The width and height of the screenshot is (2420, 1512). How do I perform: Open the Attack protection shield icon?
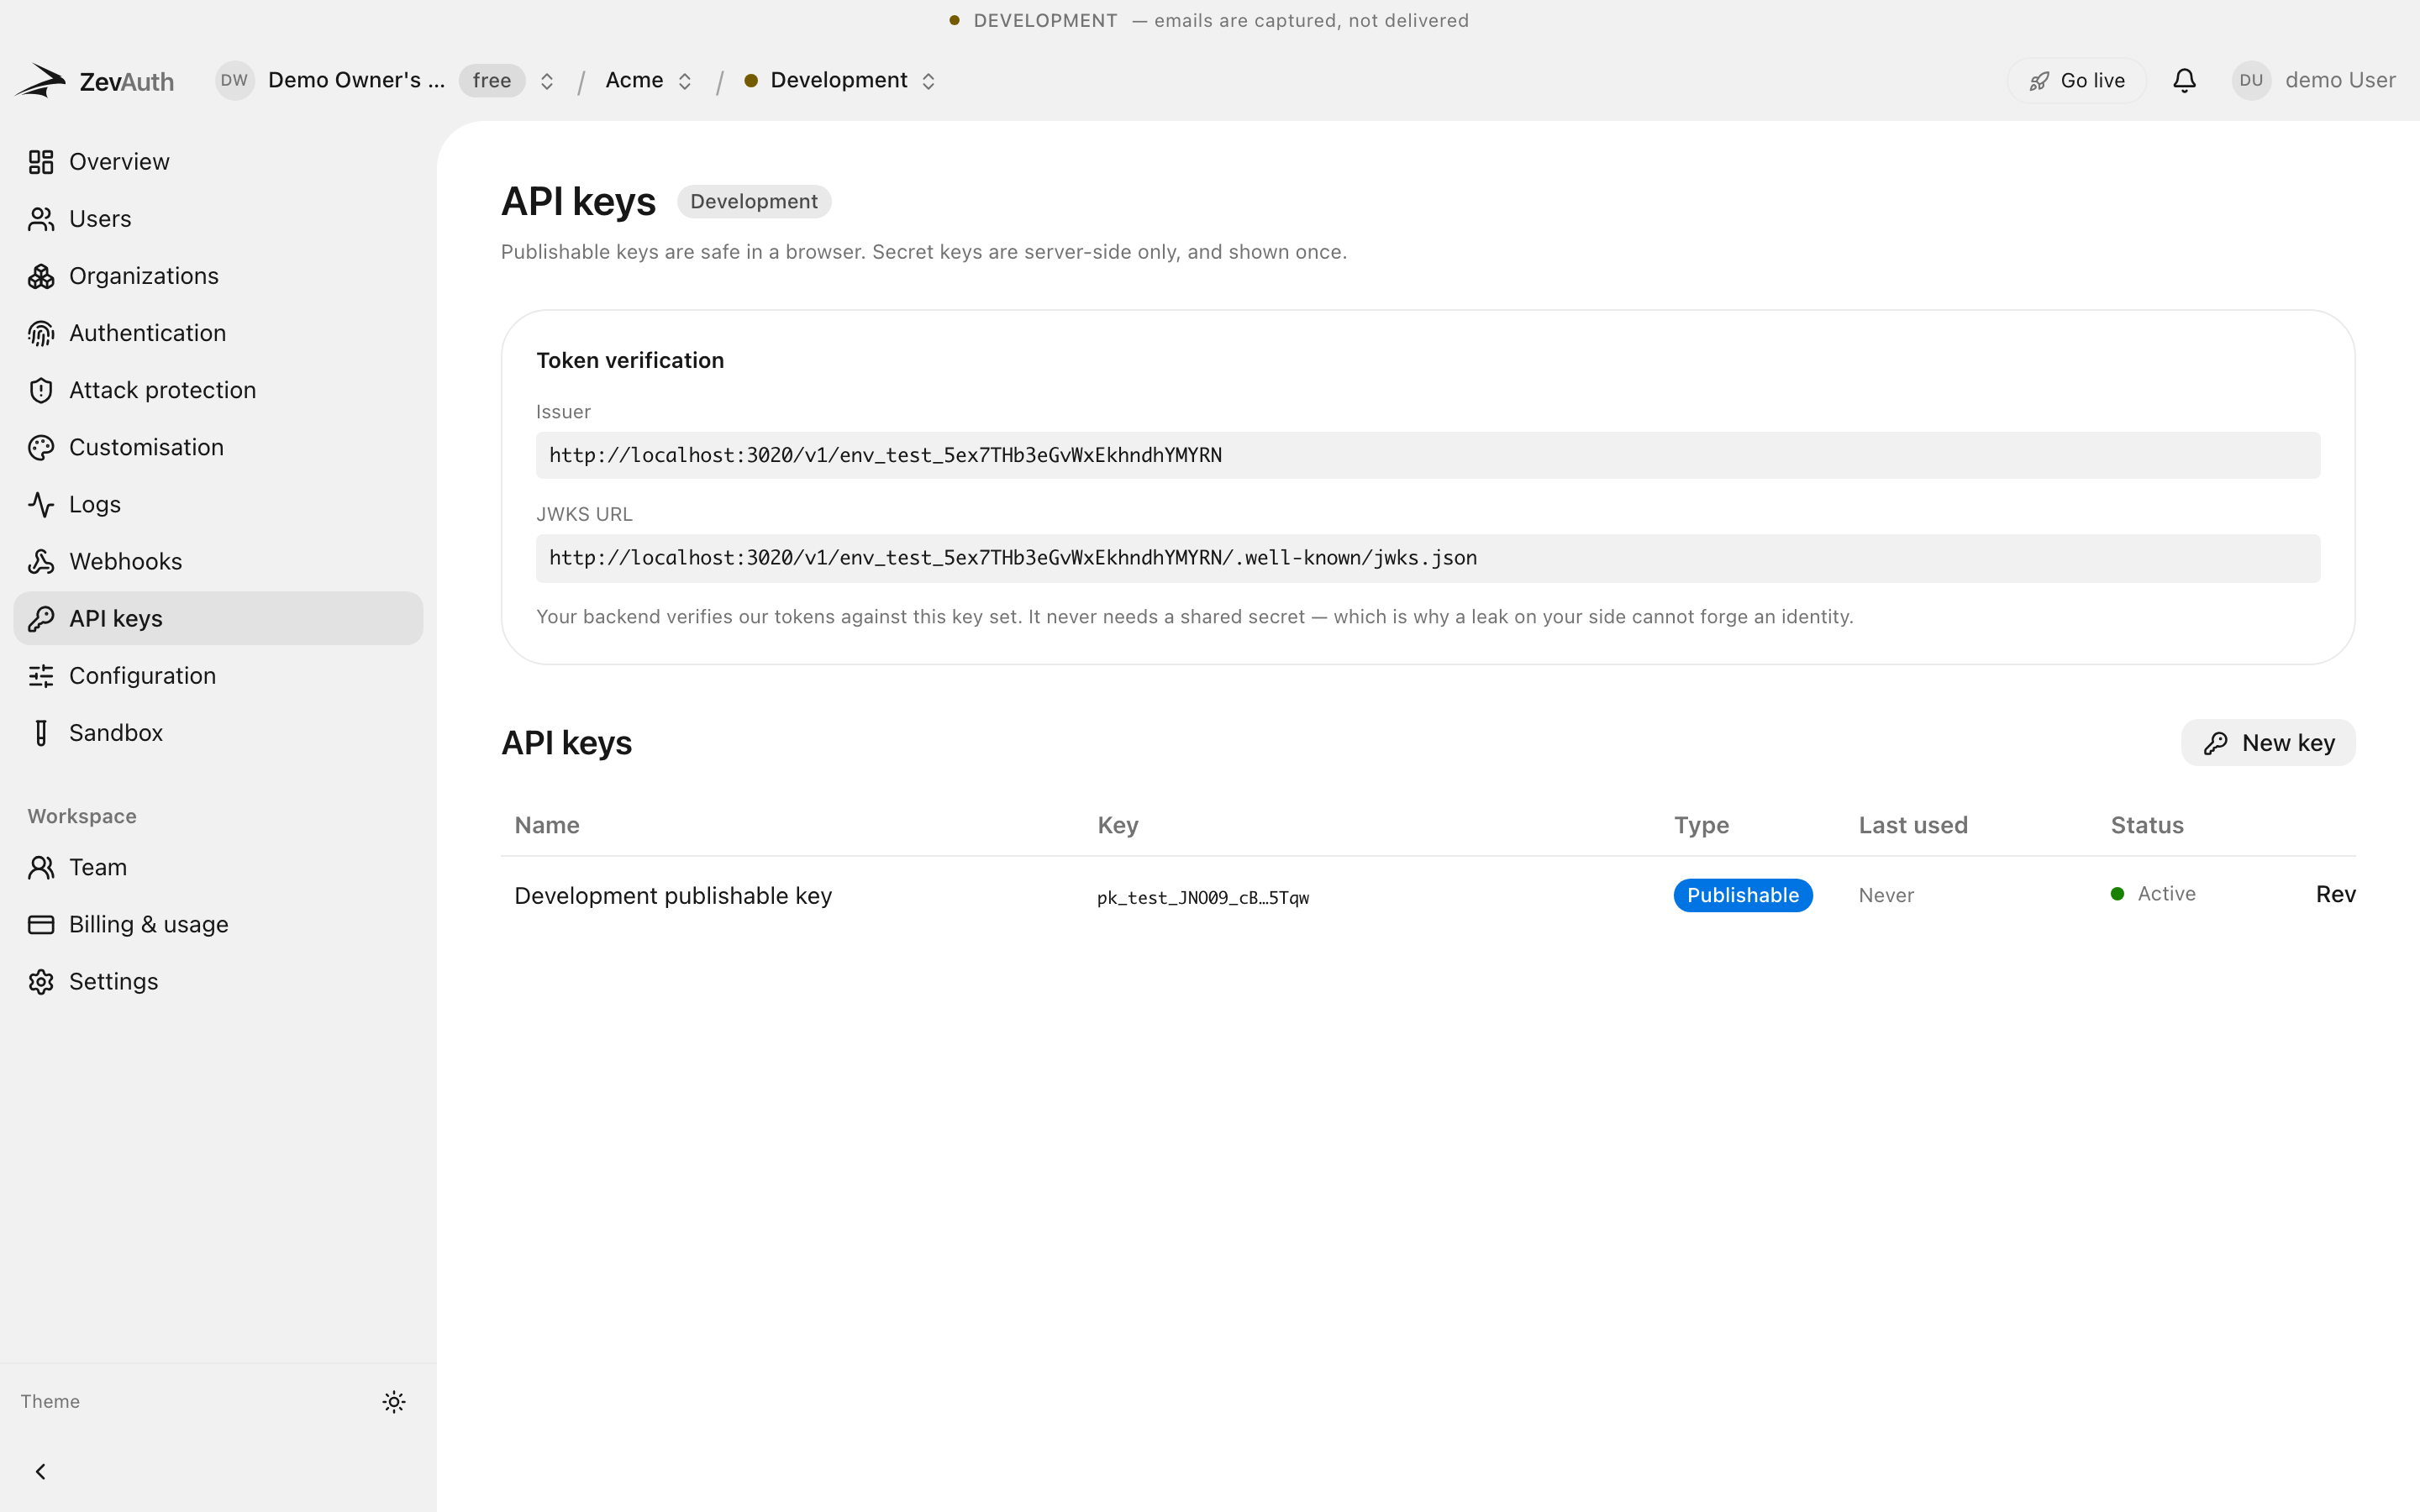41,390
